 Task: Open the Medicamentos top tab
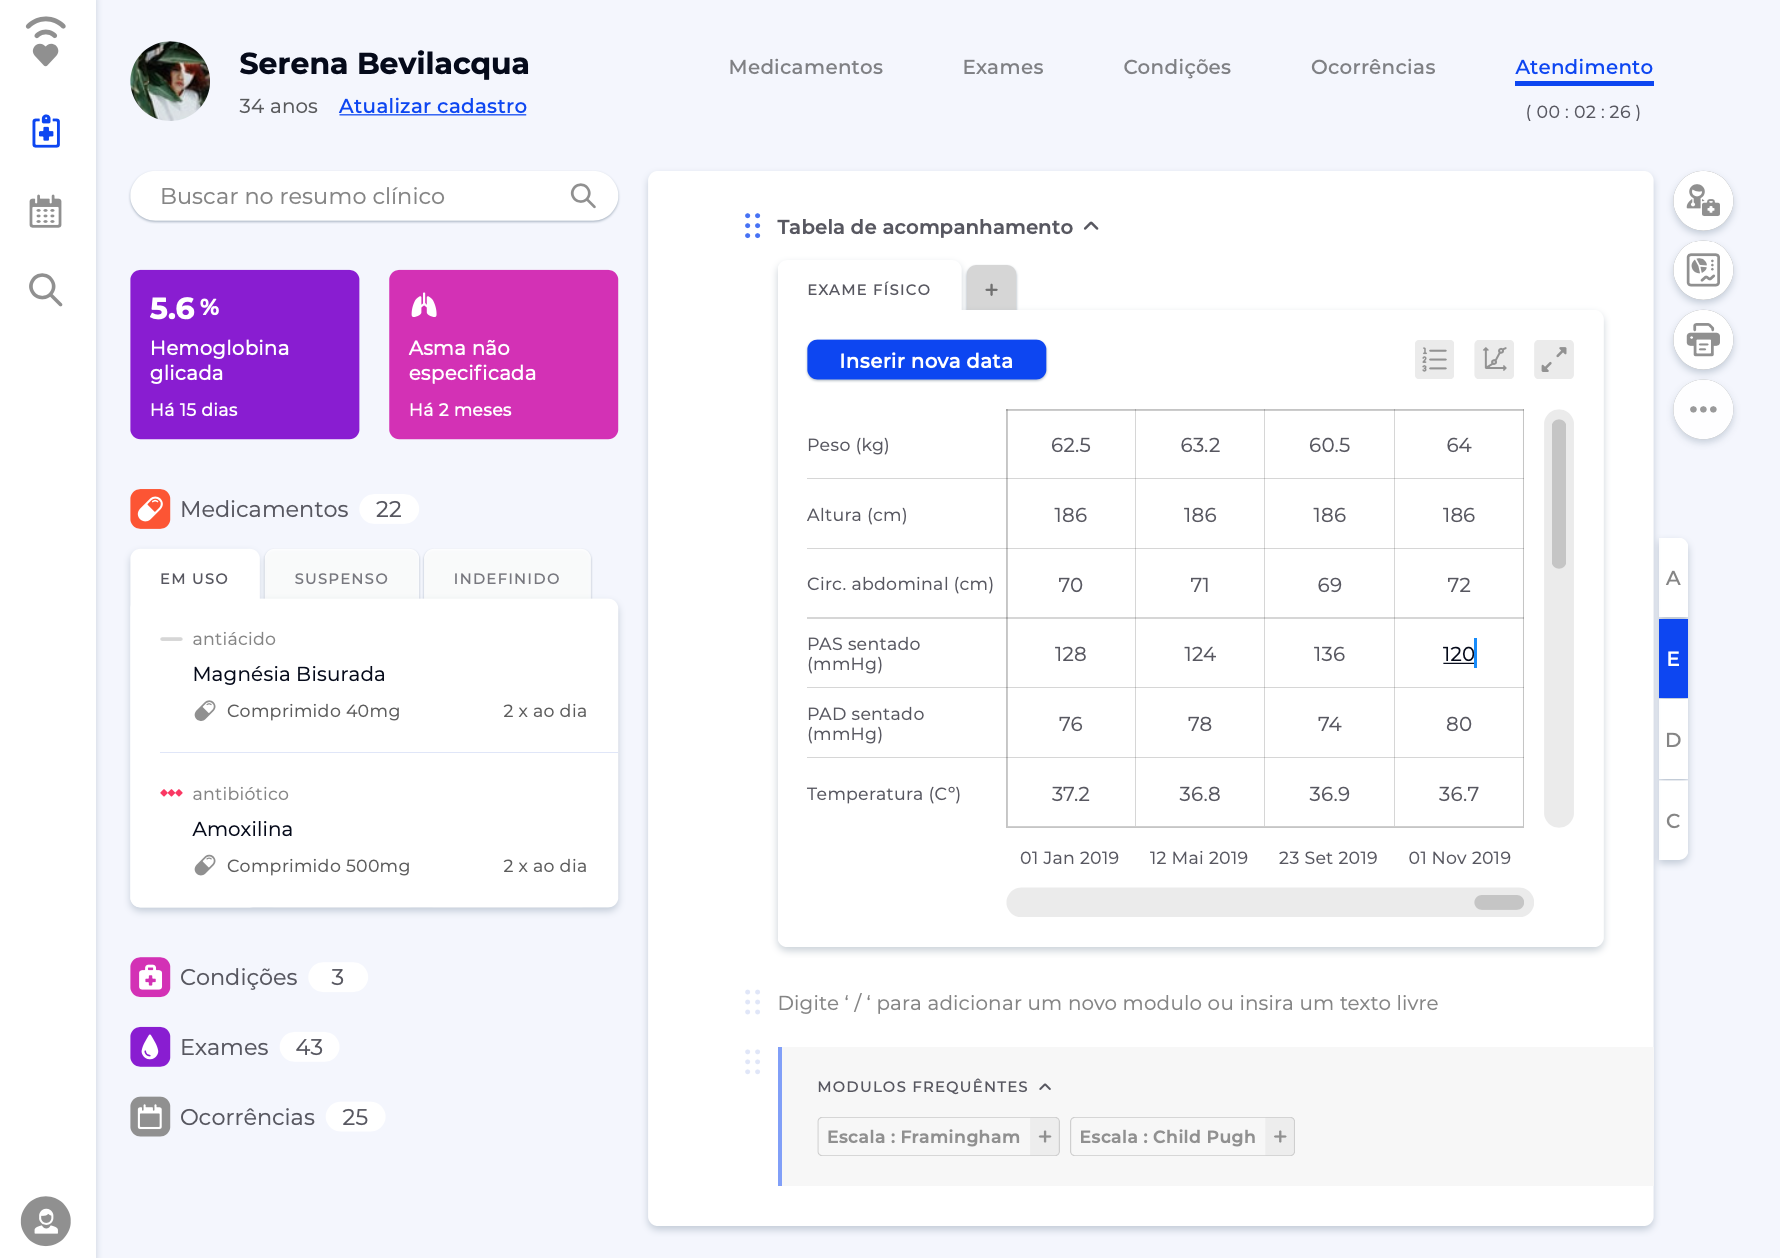point(806,67)
